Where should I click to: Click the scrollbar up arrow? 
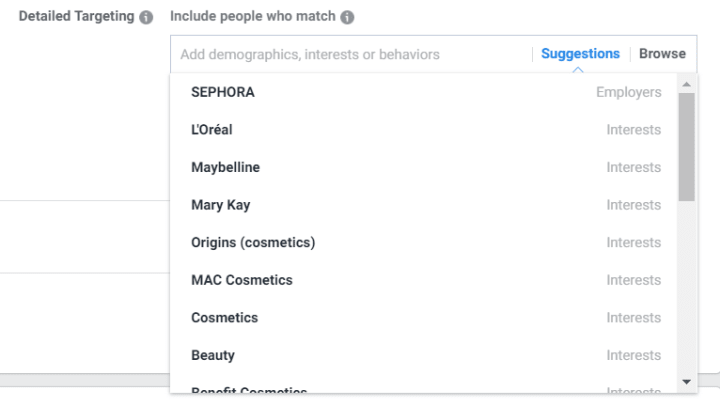[x=686, y=85]
